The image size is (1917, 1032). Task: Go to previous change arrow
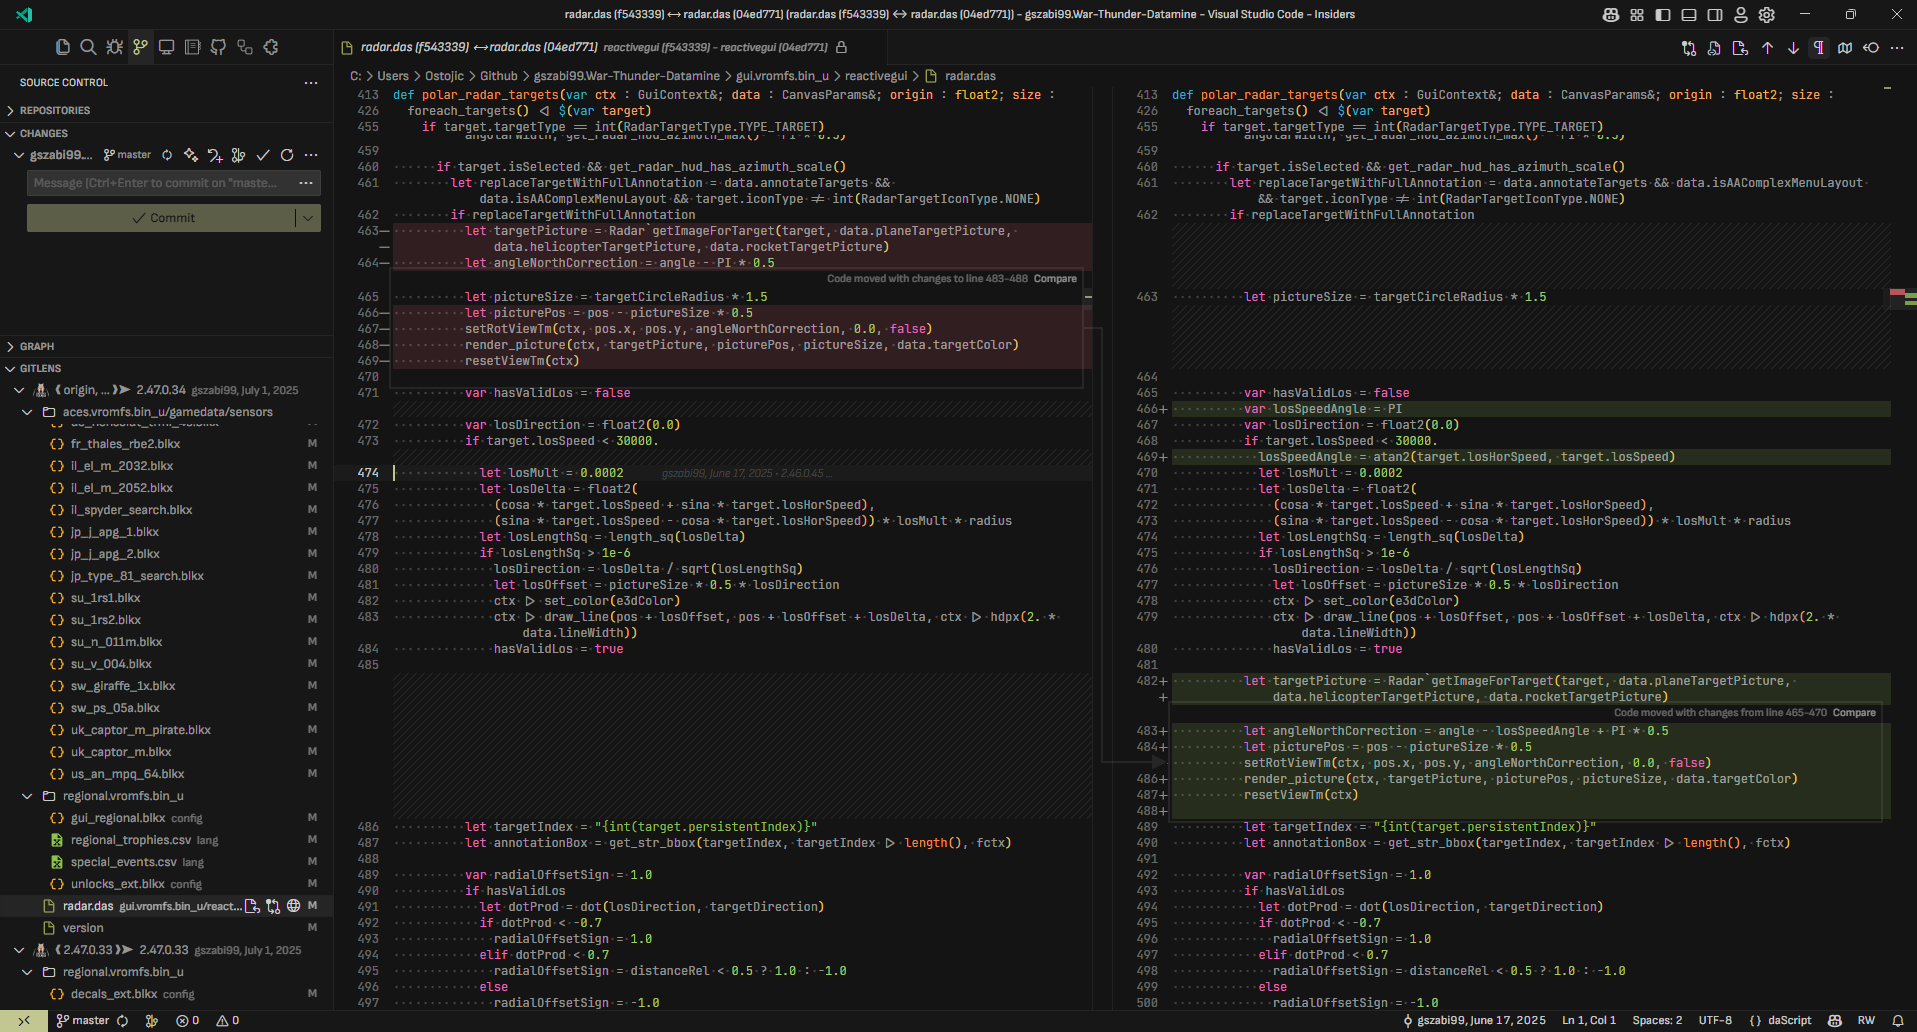1767,48
